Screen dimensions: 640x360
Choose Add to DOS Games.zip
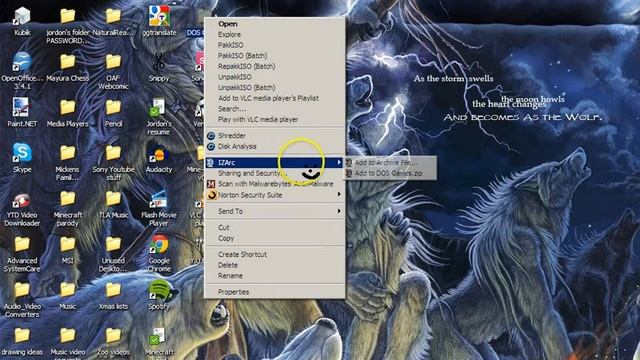(390, 173)
